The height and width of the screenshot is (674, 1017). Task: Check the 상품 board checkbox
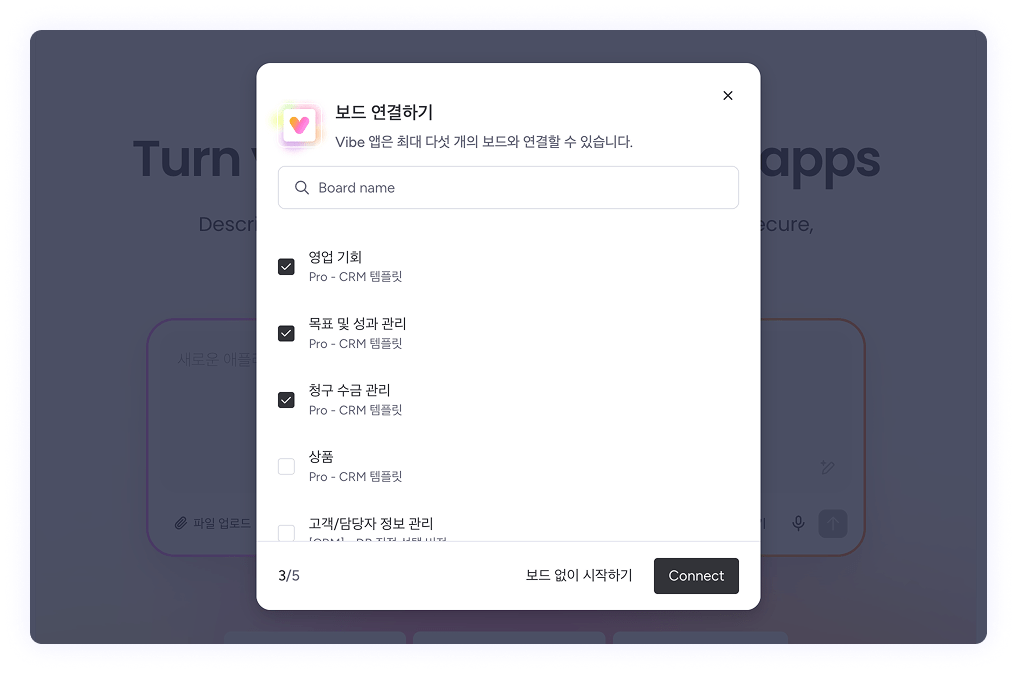click(x=286, y=466)
